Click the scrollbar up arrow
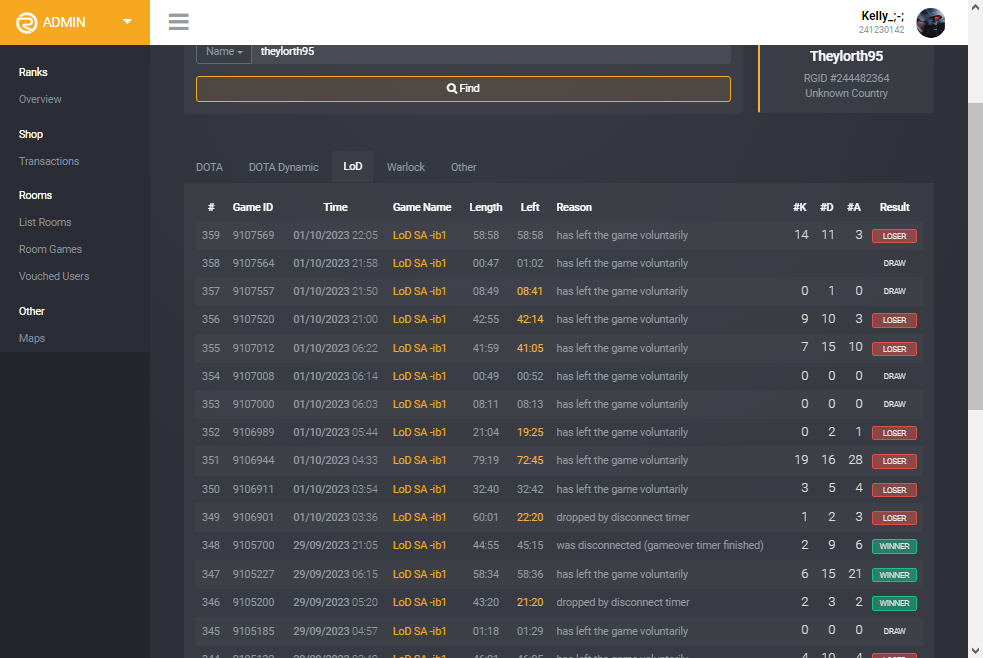The height and width of the screenshot is (658, 983). pos(975,6)
